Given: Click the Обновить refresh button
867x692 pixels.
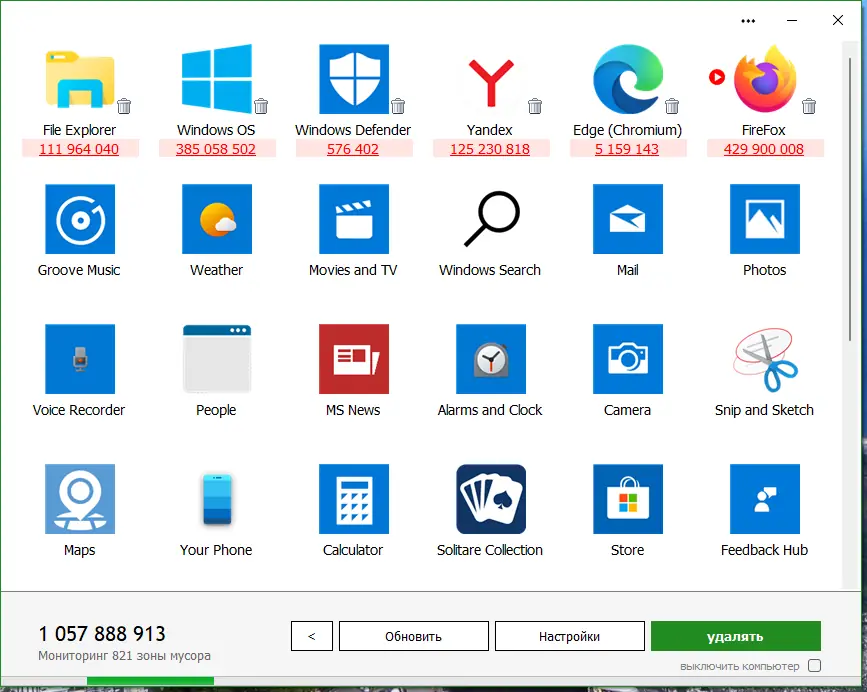Looking at the screenshot, I should (x=414, y=636).
